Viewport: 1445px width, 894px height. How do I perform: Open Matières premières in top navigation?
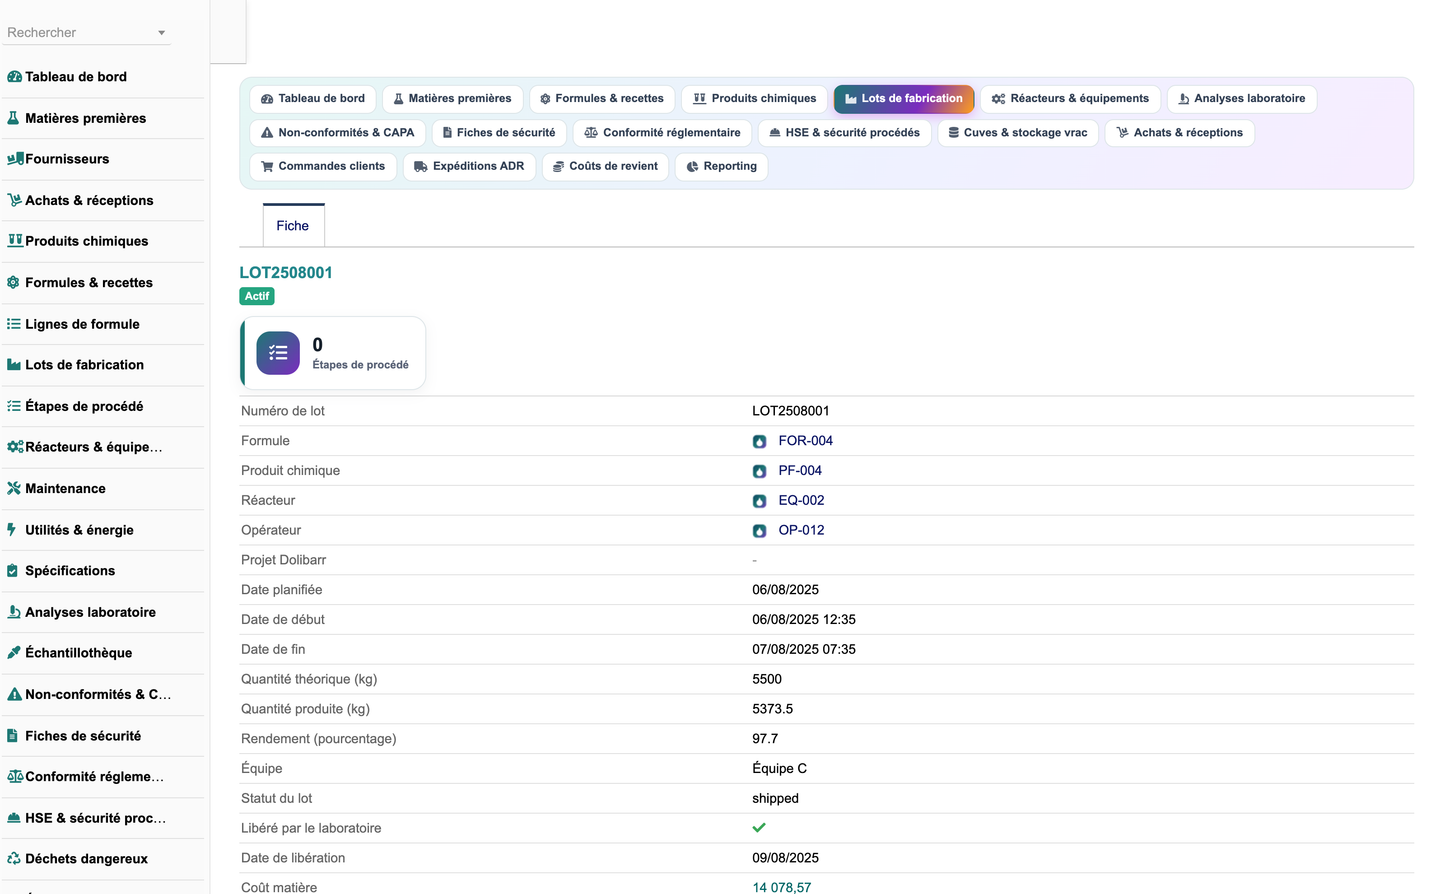(x=452, y=99)
